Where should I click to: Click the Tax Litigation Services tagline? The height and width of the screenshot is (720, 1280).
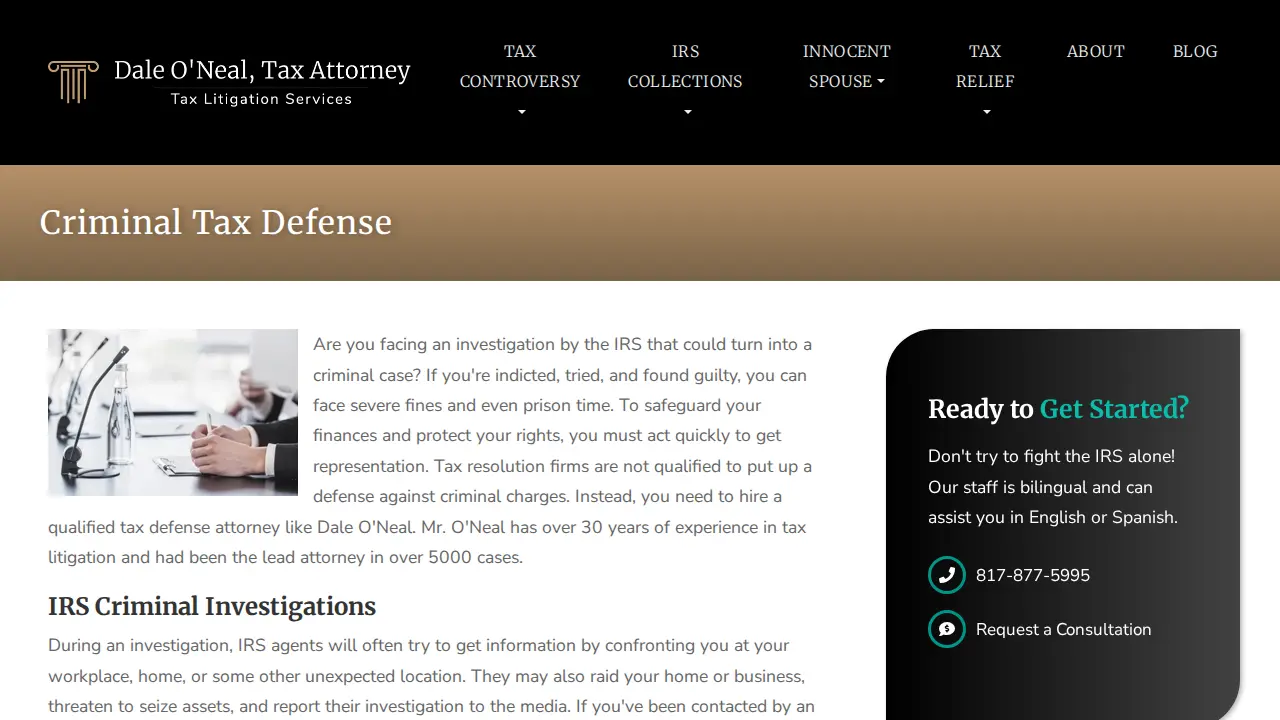[262, 99]
